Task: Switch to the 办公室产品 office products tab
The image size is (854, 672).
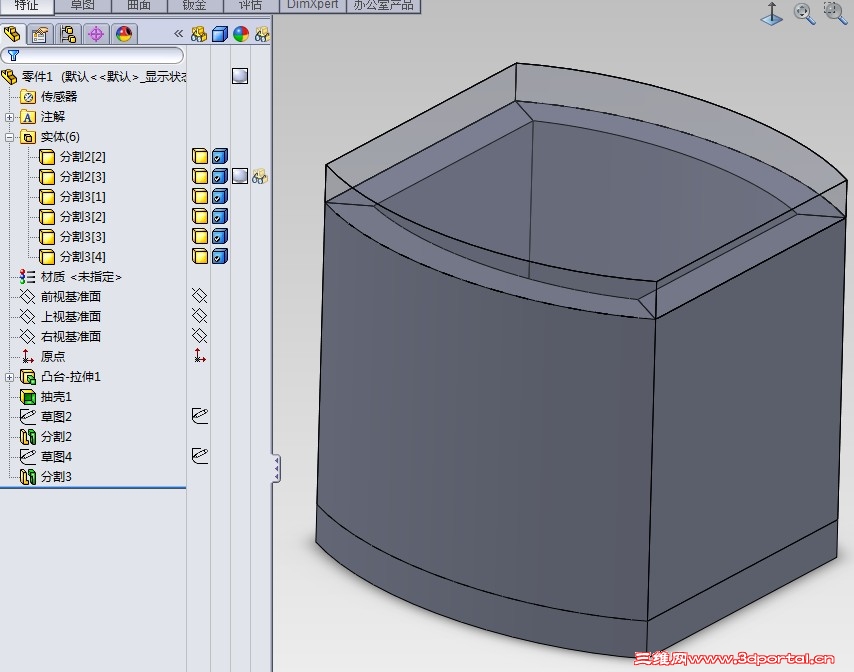Action: [x=383, y=6]
